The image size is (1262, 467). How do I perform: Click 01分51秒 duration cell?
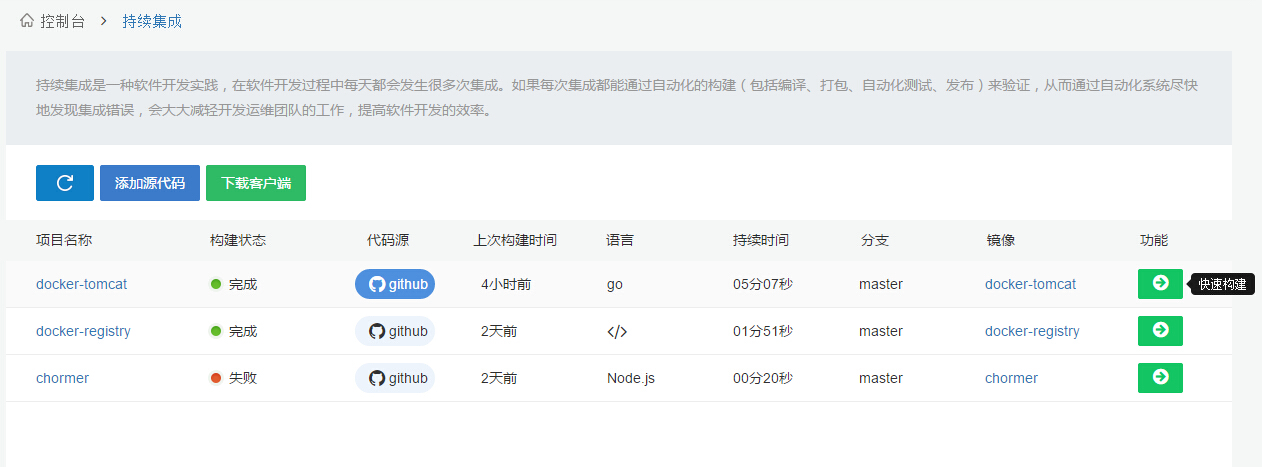[763, 331]
